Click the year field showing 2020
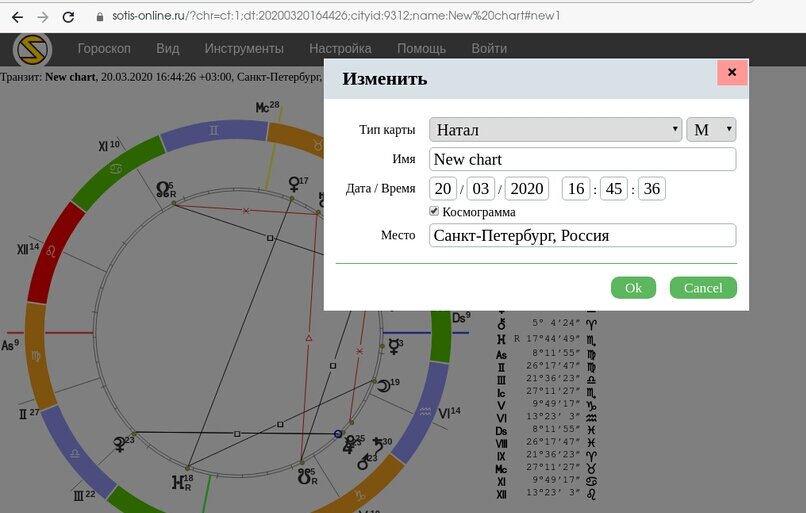Image resolution: width=806 pixels, height=513 pixels. [527, 189]
